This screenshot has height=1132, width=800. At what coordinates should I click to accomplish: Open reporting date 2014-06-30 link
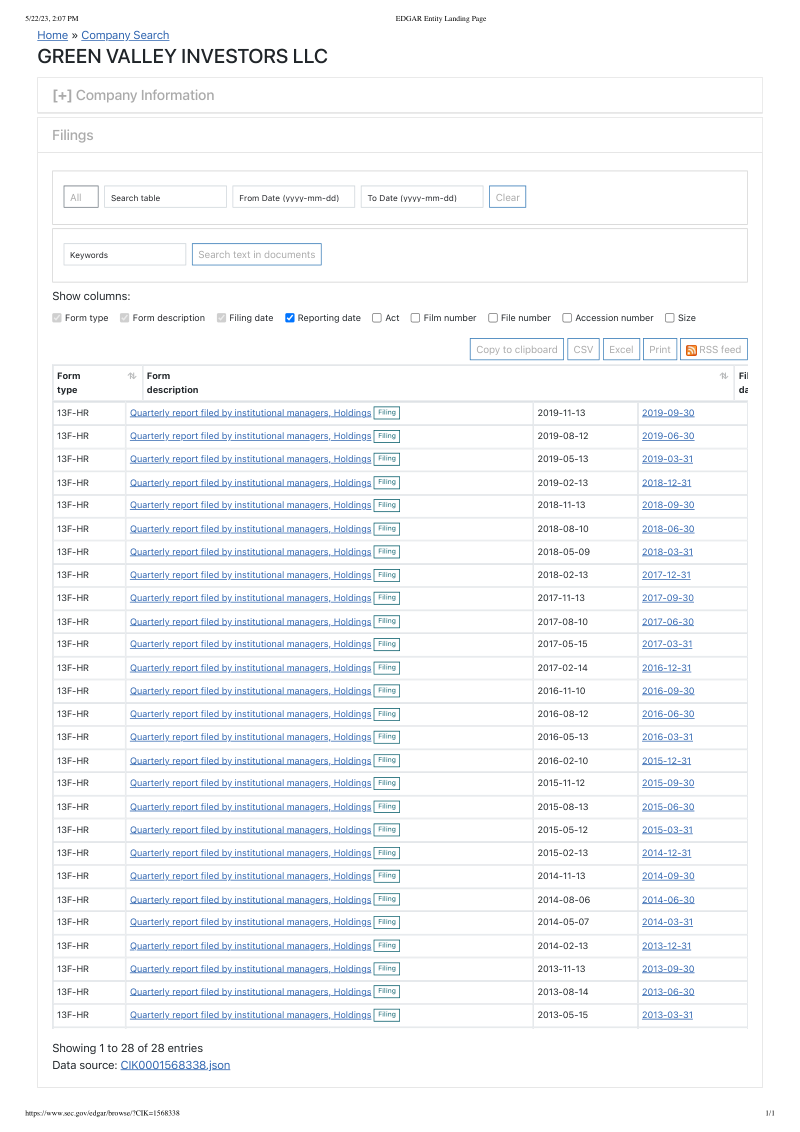click(668, 900)
